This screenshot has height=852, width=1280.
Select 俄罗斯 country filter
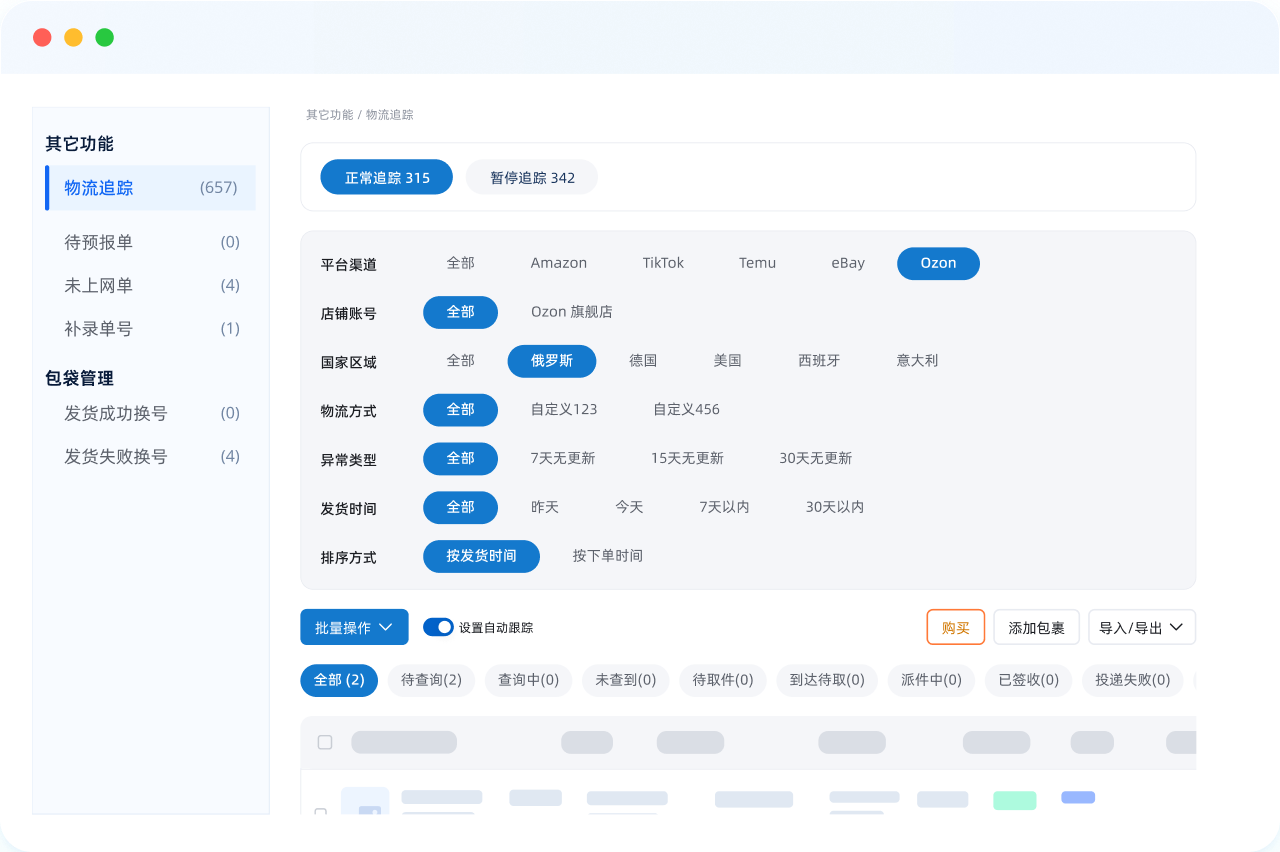click(x=552, y=361)
